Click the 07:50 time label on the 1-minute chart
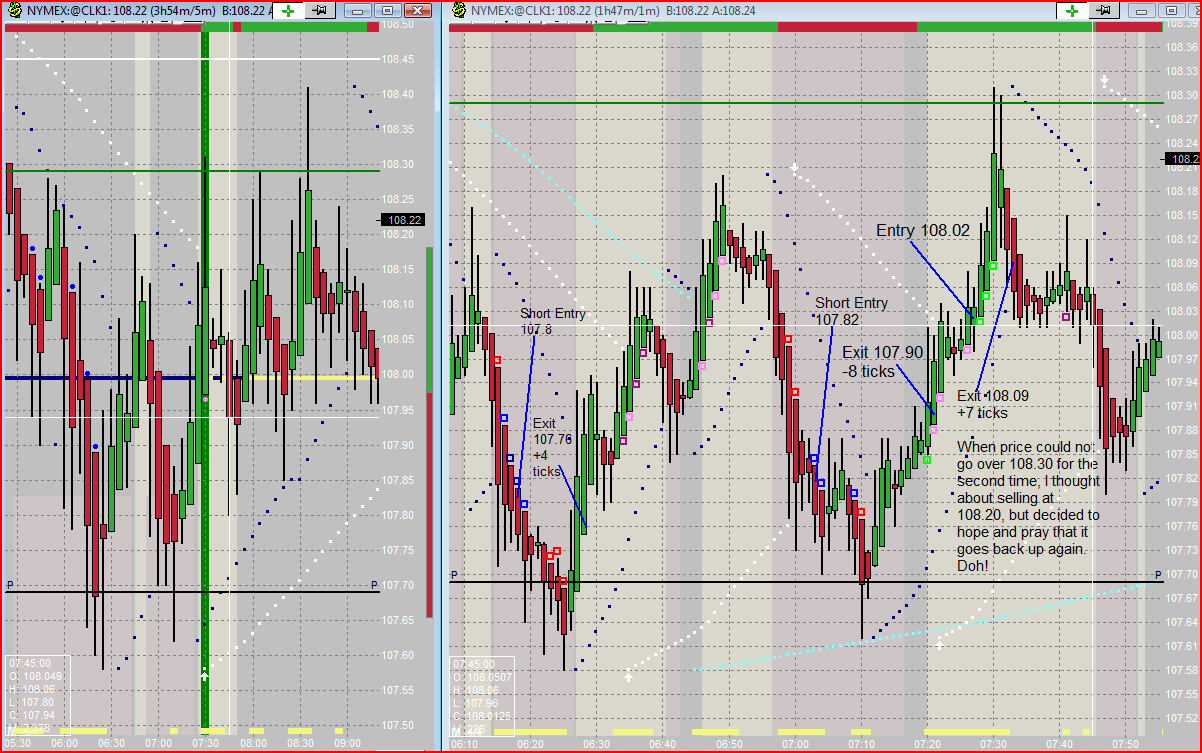 [x=1126, y=743]
